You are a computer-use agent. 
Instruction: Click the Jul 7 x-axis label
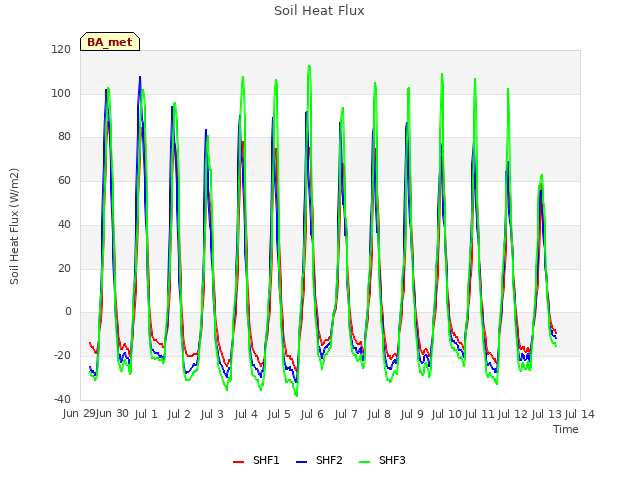coord(346,414)
